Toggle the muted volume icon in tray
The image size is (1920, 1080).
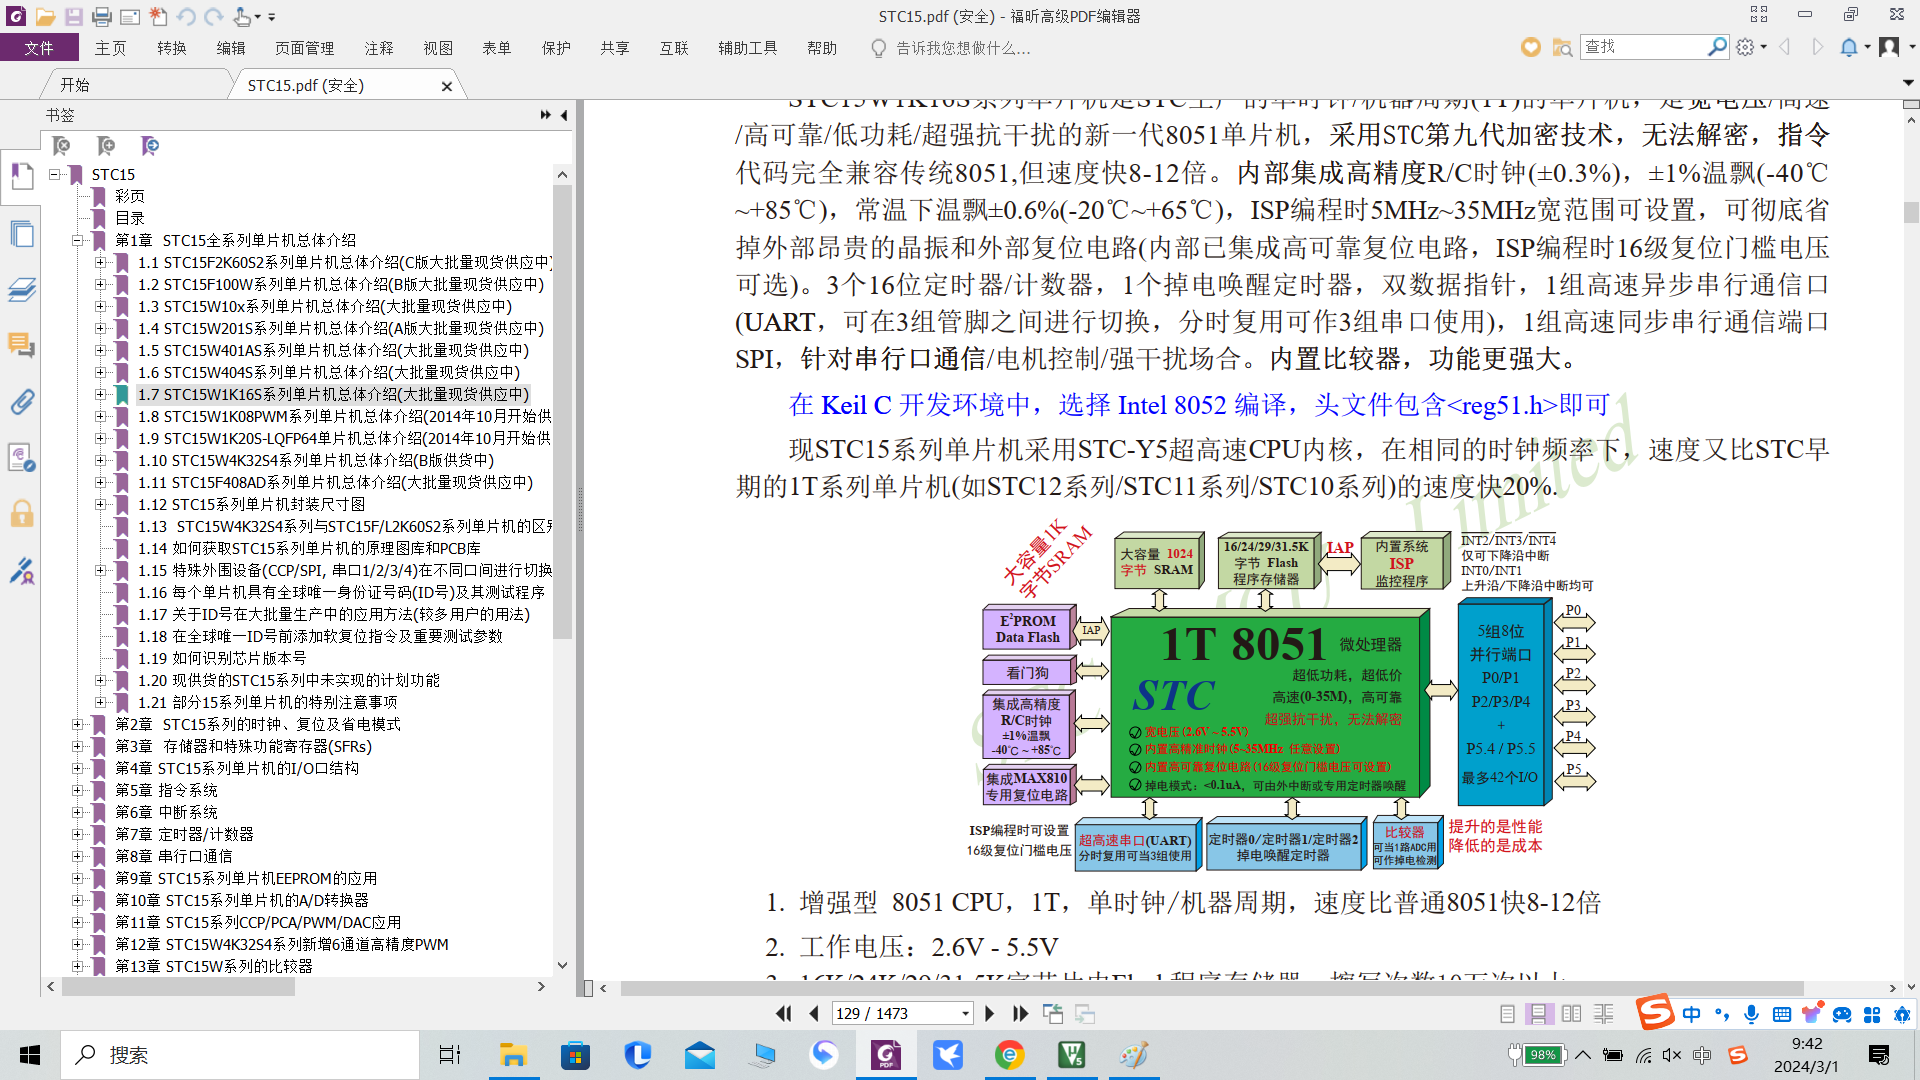pyautogui.click(x=1672, y=1055)
